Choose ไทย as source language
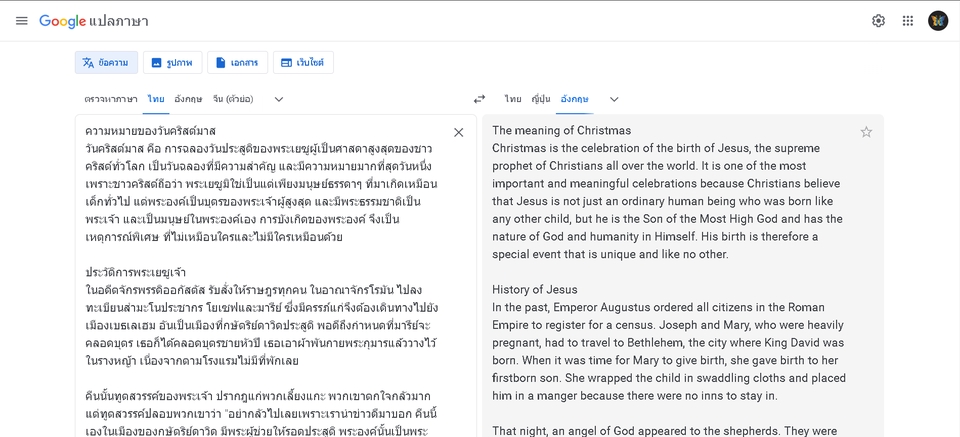 [156, 99]
